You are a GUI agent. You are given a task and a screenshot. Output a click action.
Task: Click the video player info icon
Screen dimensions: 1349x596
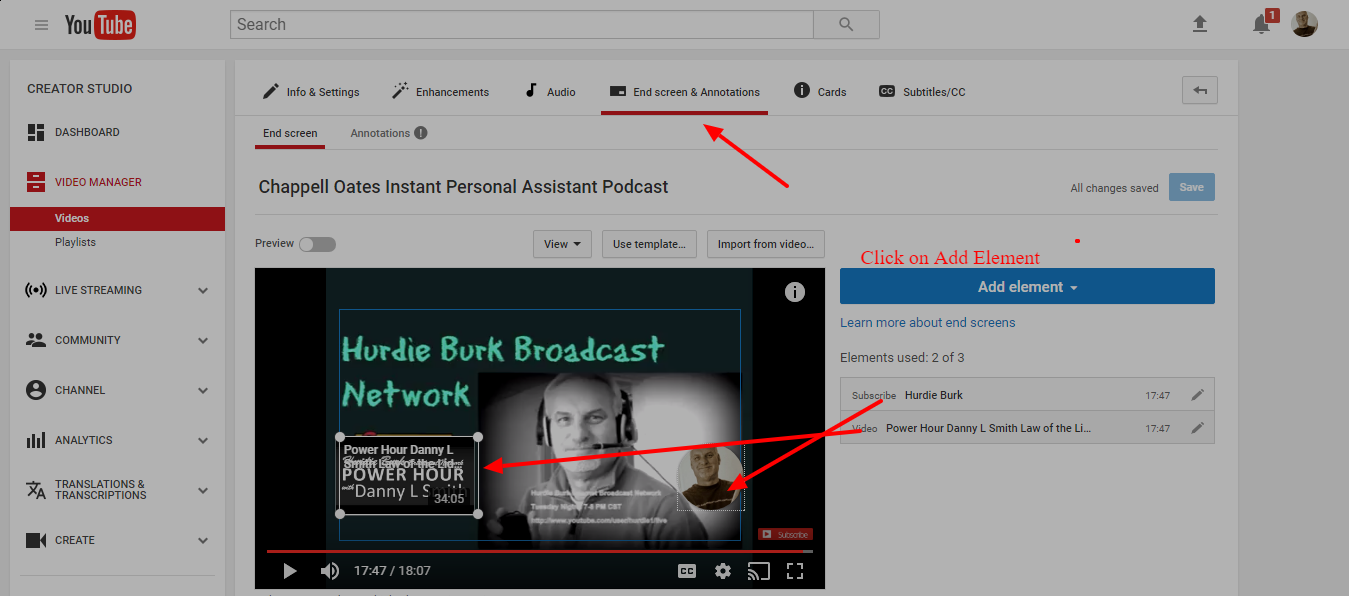click(x=794, y=292)
